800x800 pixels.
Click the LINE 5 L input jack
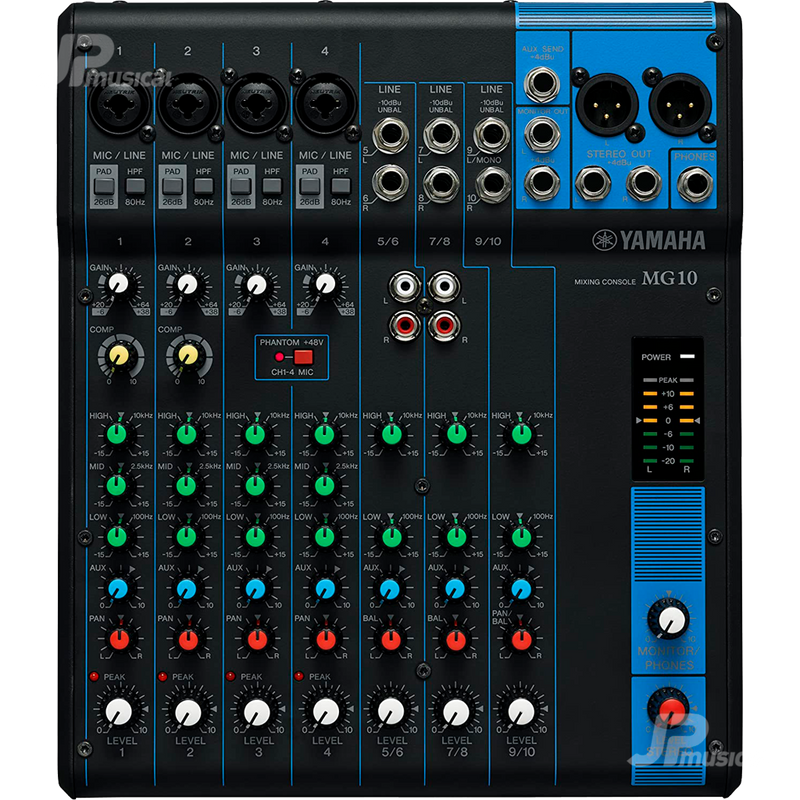pos(390,134)
